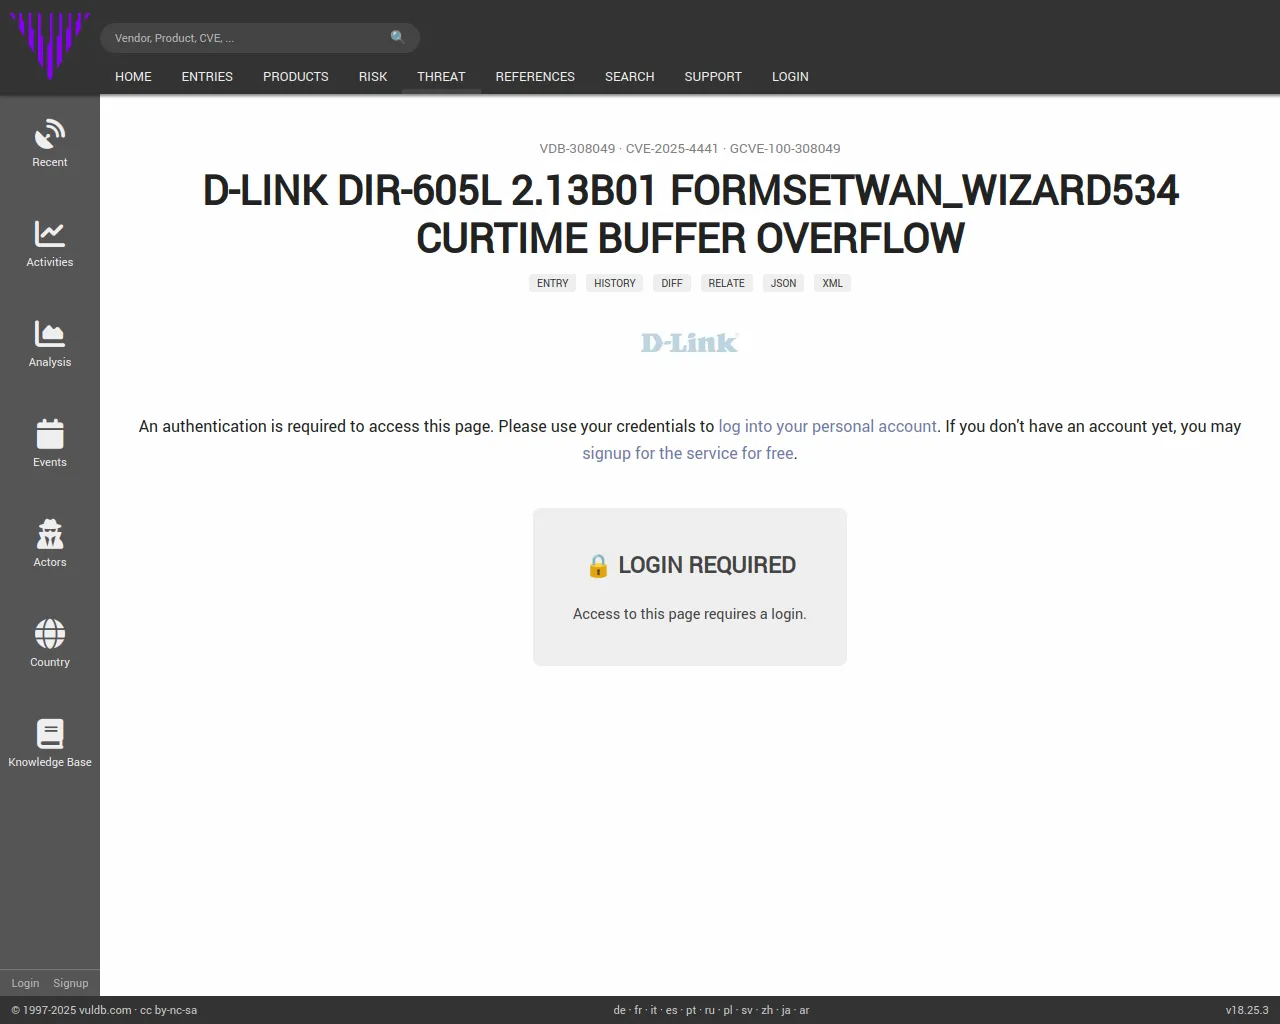Switch language to Spanish (es)
1280x1024 pixels.
tap(672, 1010)
